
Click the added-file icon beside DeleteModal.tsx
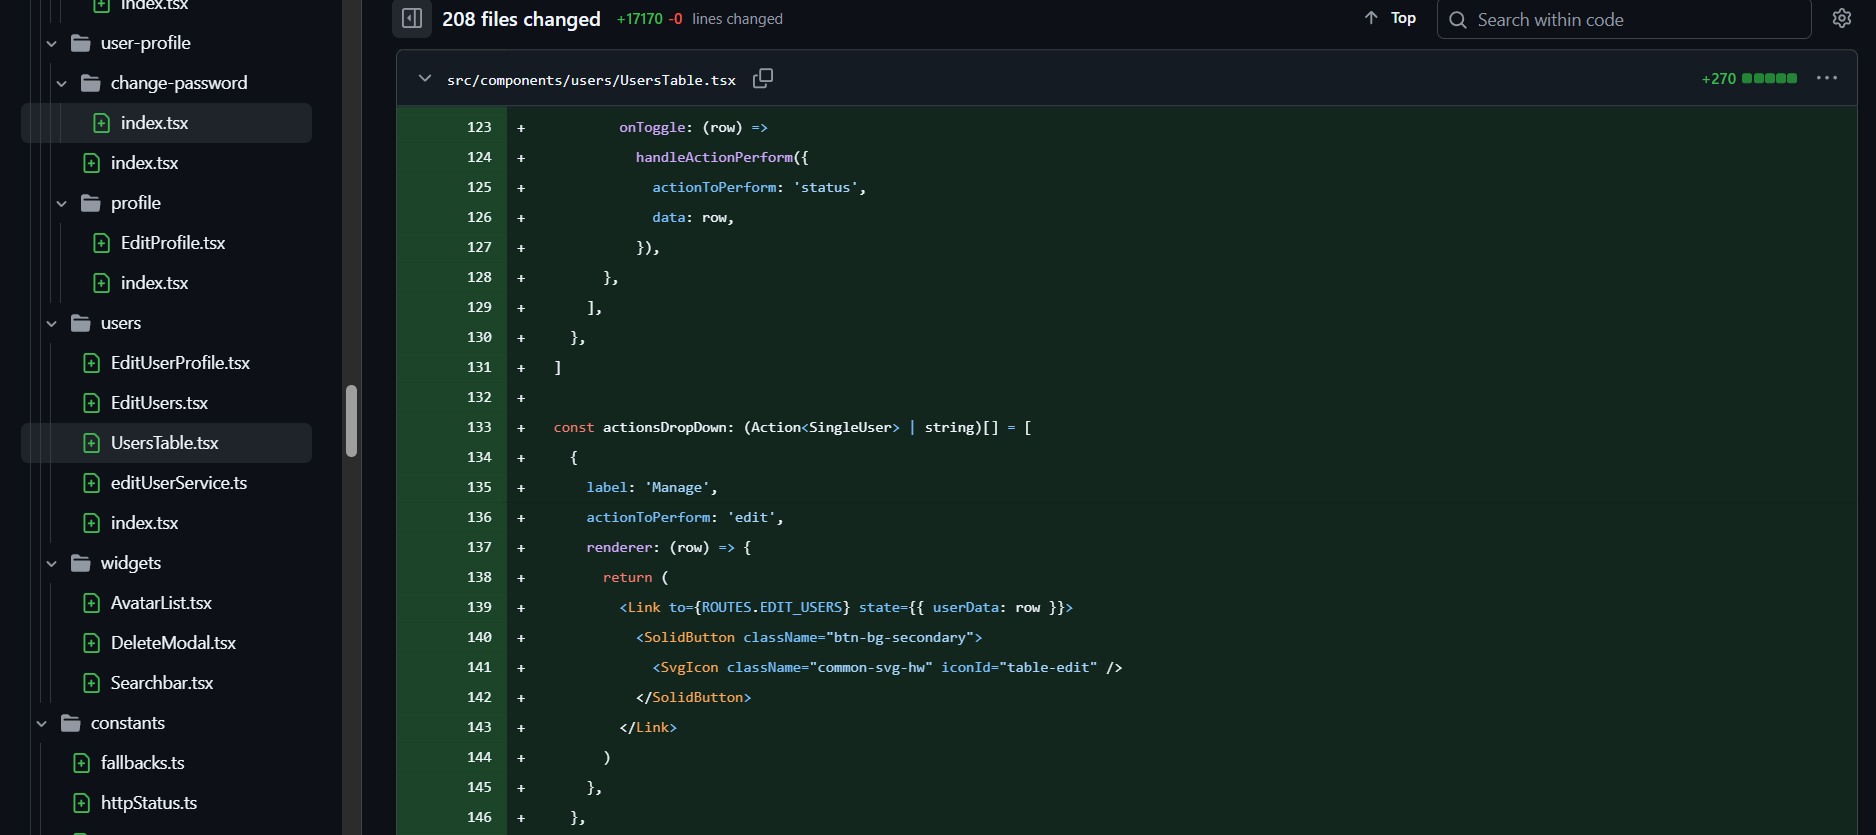click(x=92, y=643)
